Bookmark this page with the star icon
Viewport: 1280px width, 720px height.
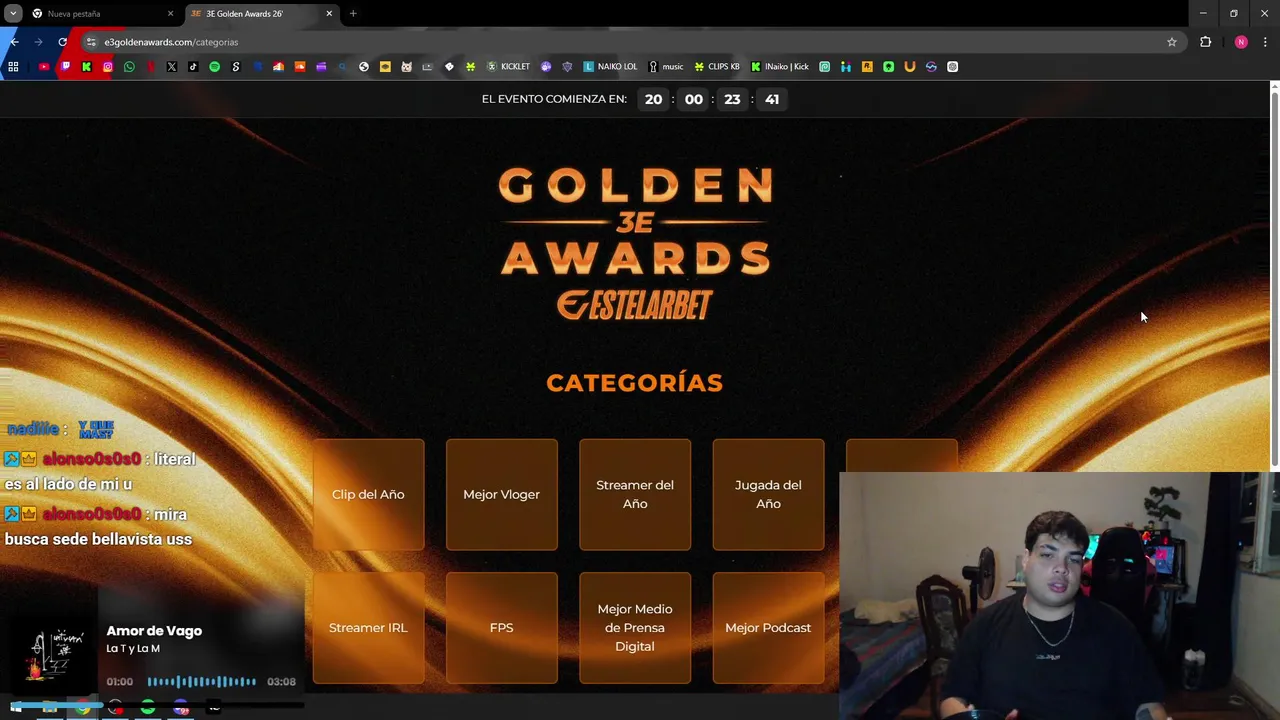1172,42
